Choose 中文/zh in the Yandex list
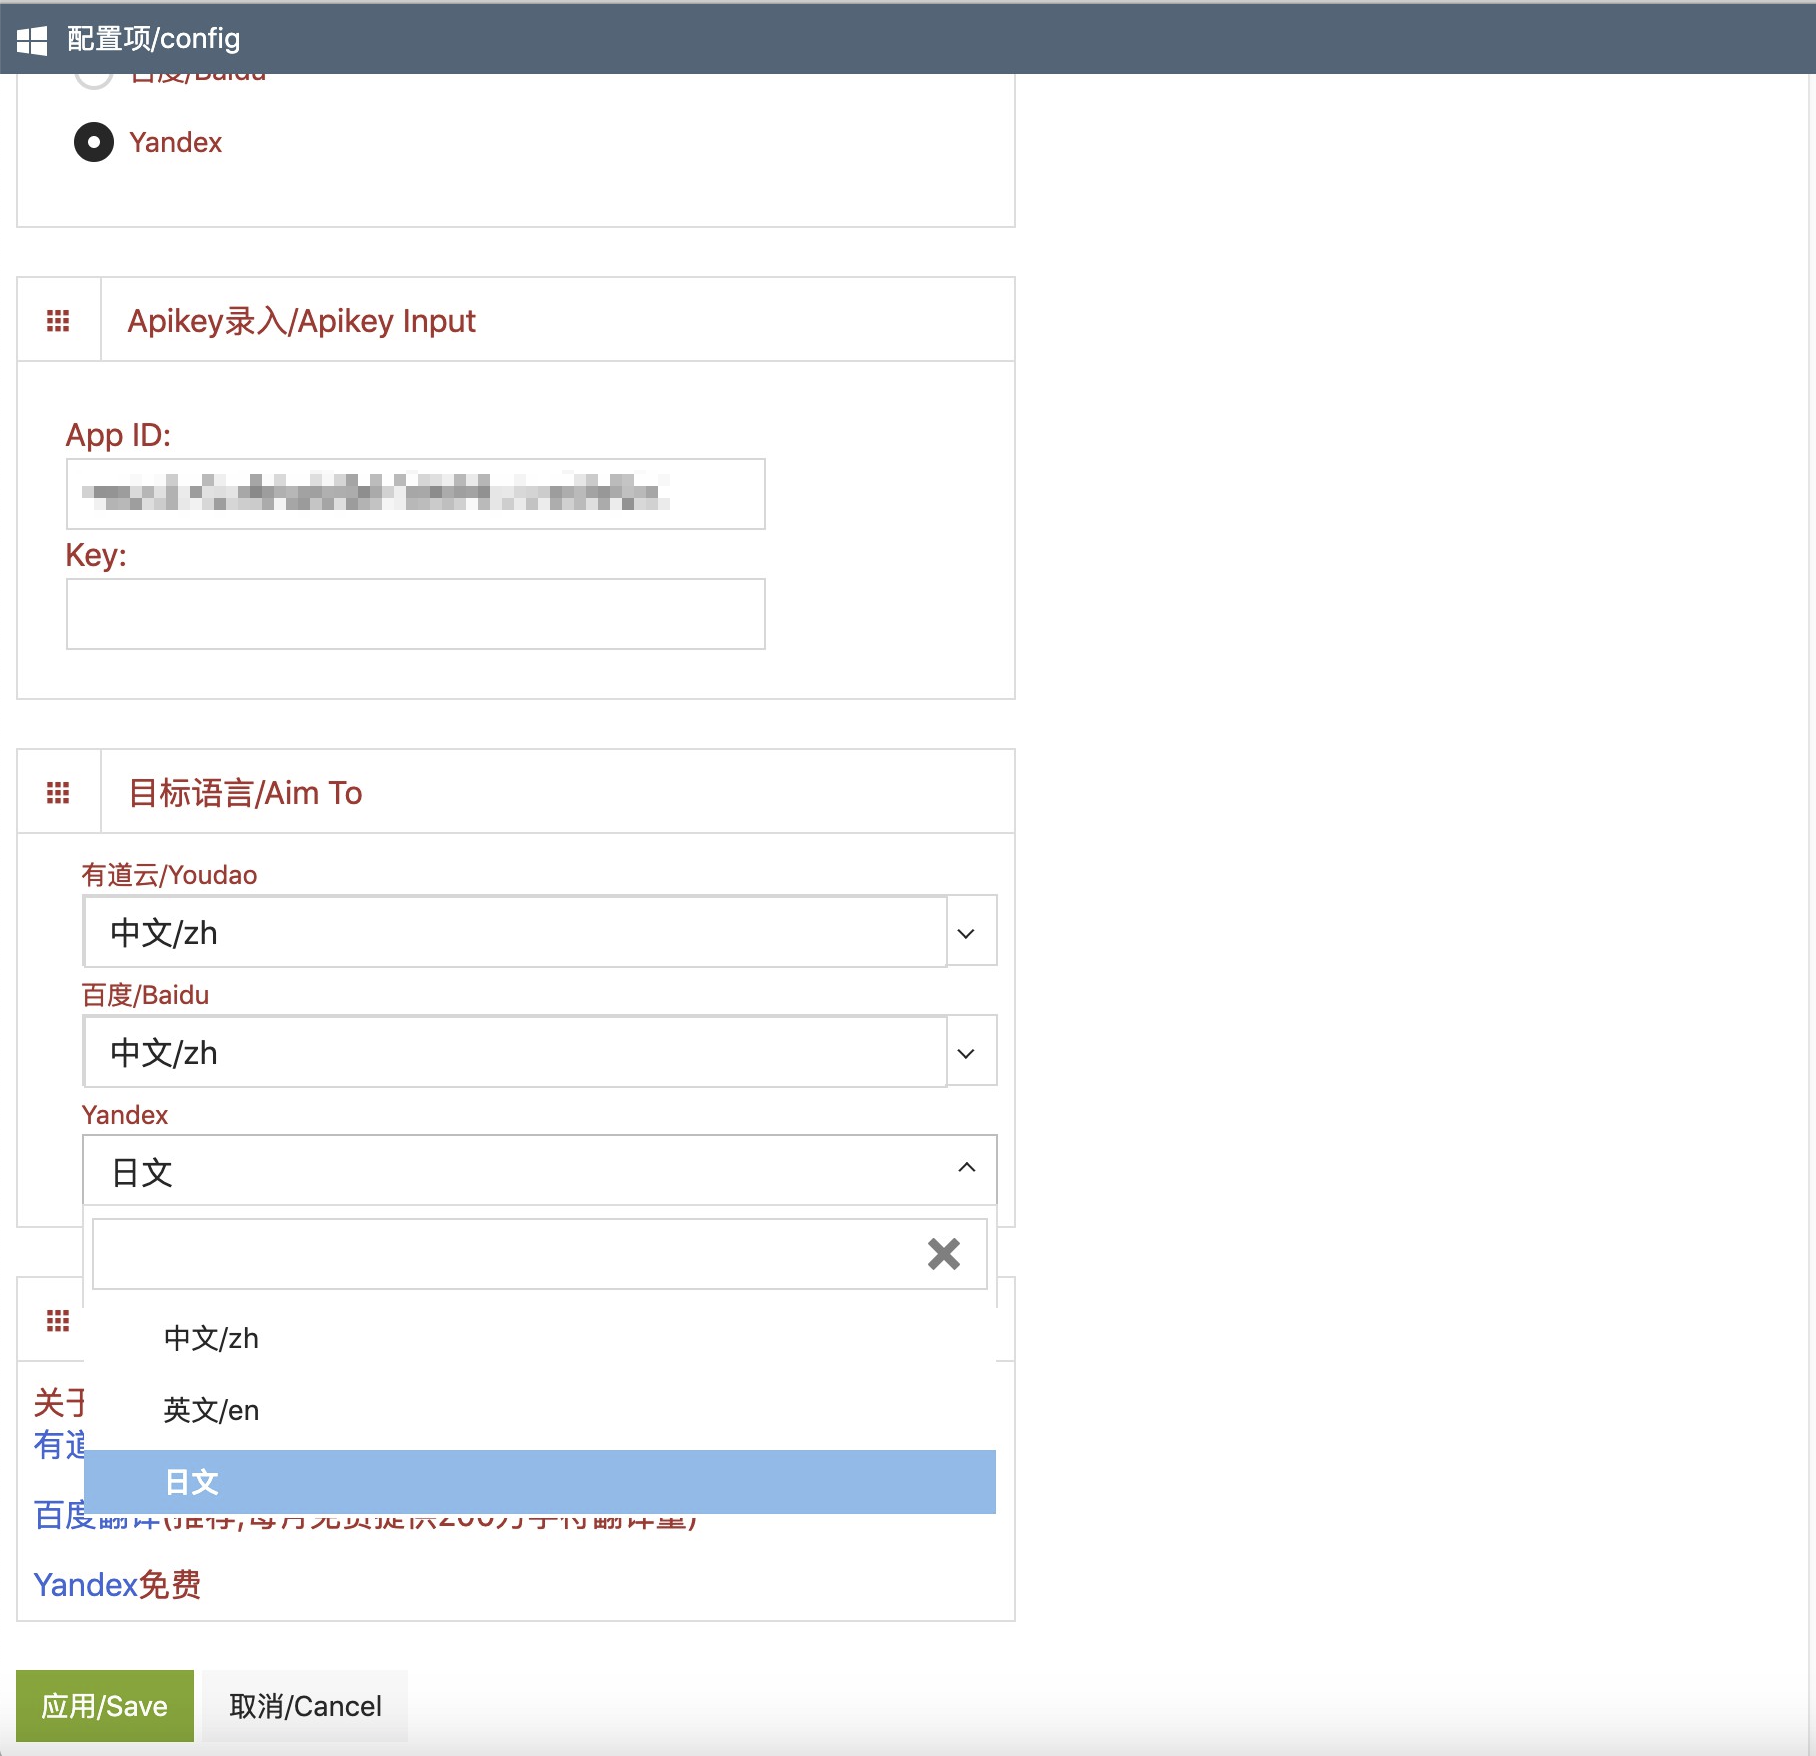 point(540,1338)
